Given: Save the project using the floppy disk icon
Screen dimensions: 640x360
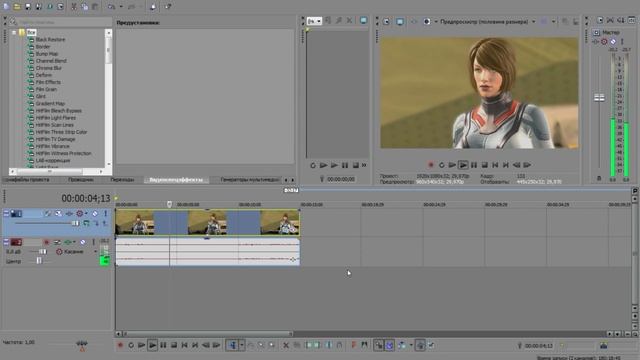Looking at the screenshot, I should click(28, 7).
